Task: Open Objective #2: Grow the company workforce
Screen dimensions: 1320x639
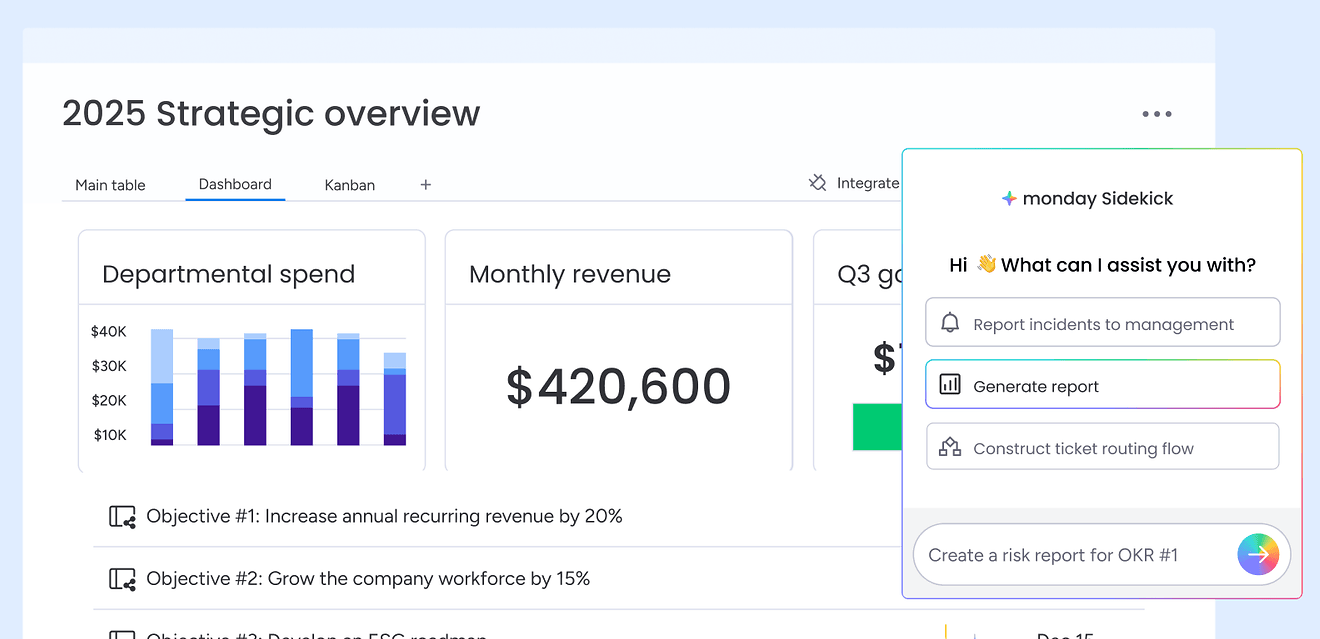Action: 368,578
